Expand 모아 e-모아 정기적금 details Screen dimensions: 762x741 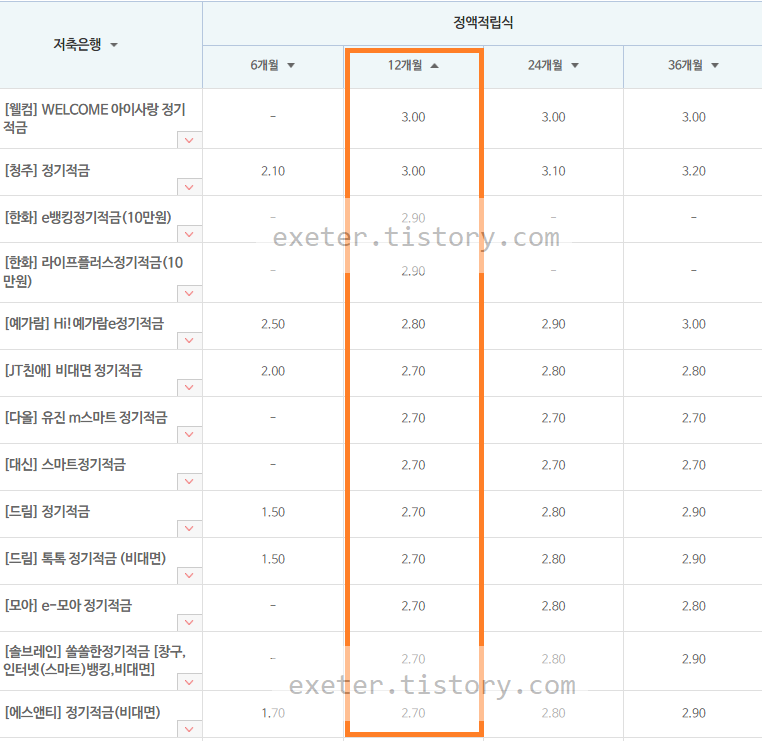pos(190,623)
